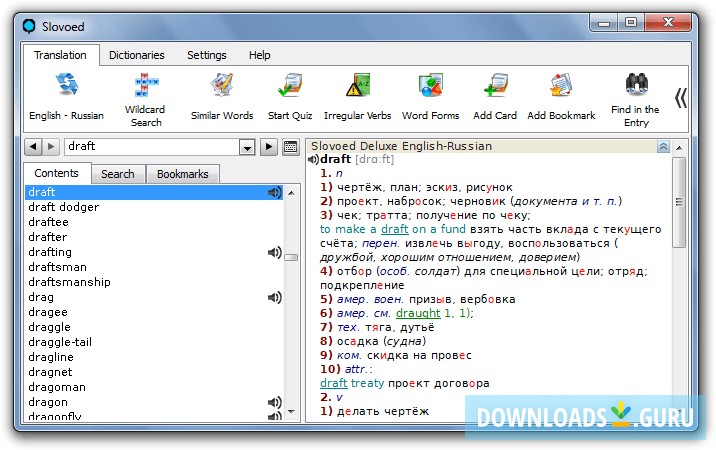The width and height of the screenshot is (716, 450).
Task: Click the translate go arrow button
Action: coord(268,147)
